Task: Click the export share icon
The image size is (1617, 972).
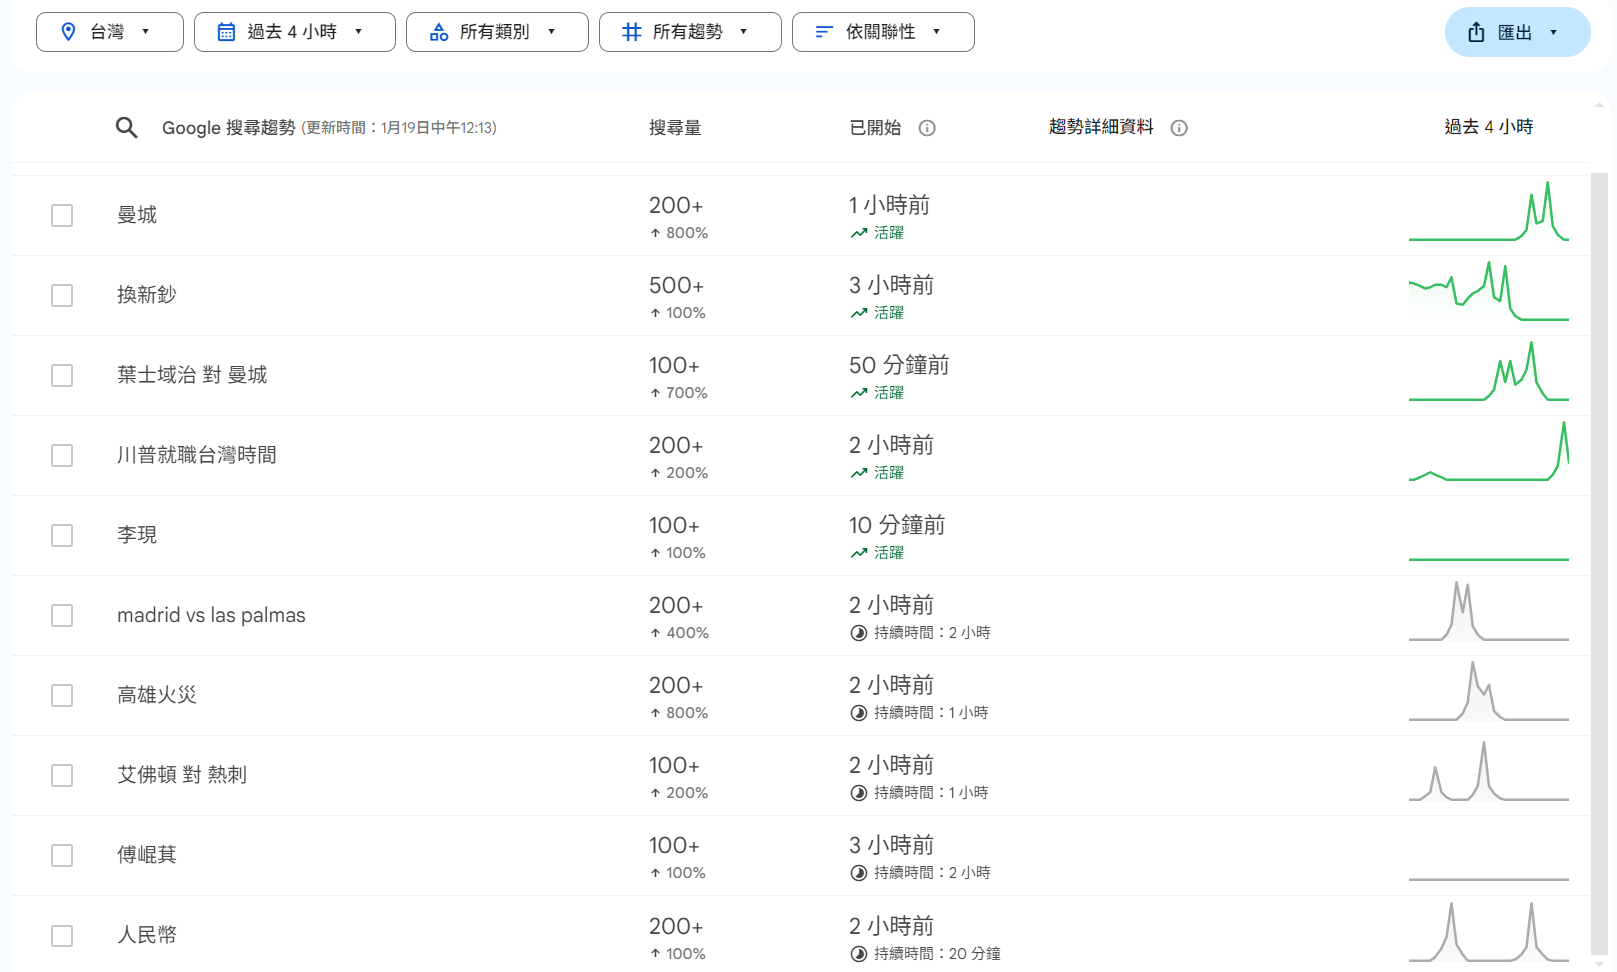Action: coord(1476,32)
